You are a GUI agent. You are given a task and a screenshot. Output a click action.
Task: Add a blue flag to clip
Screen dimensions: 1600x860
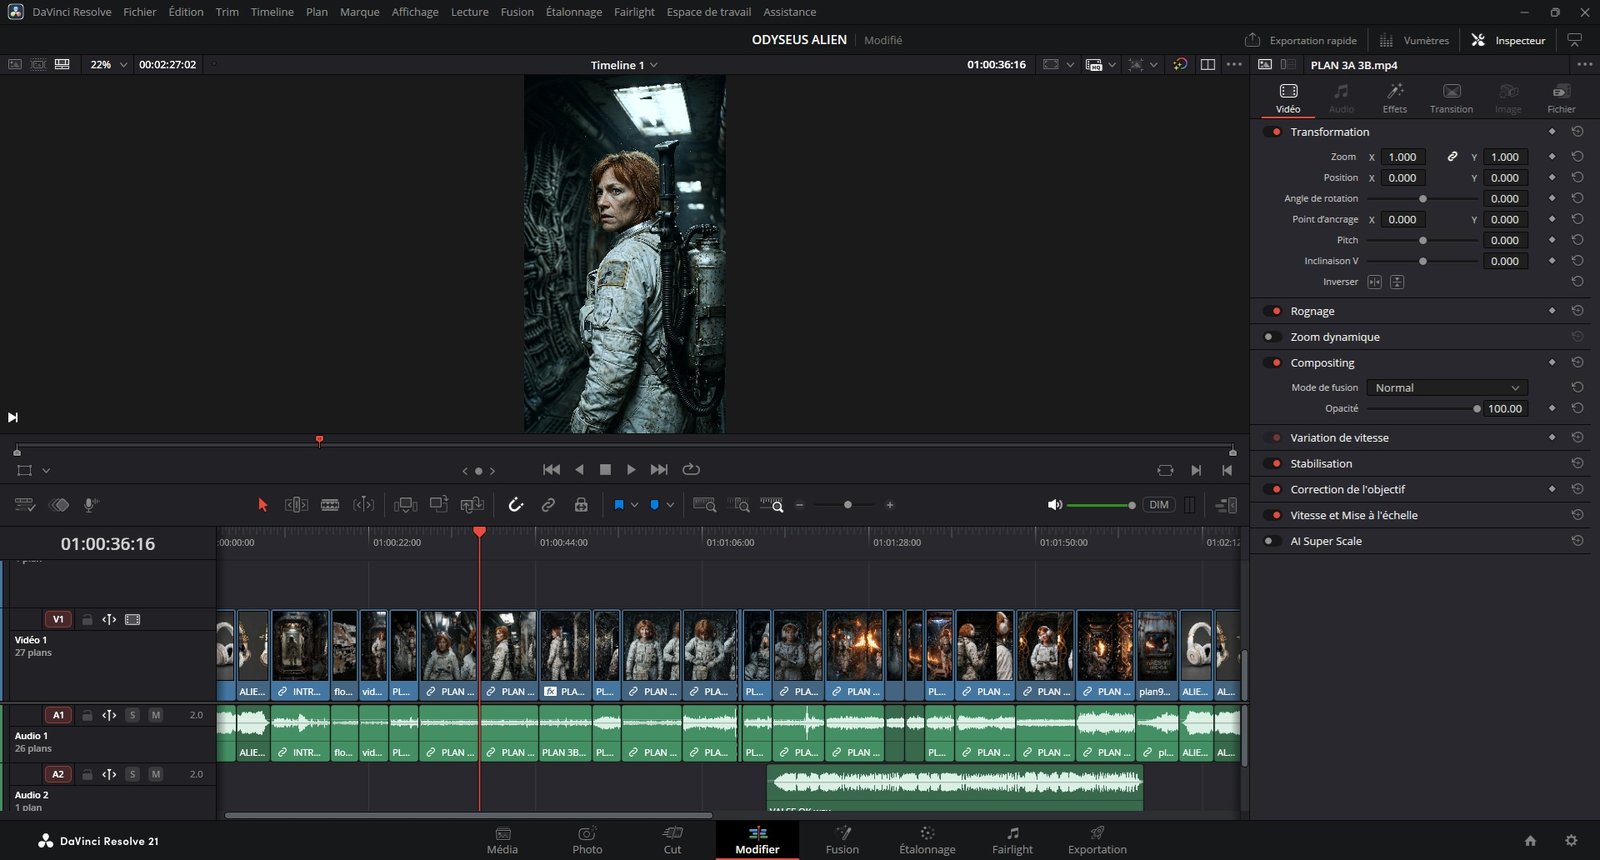coord(619,505)
